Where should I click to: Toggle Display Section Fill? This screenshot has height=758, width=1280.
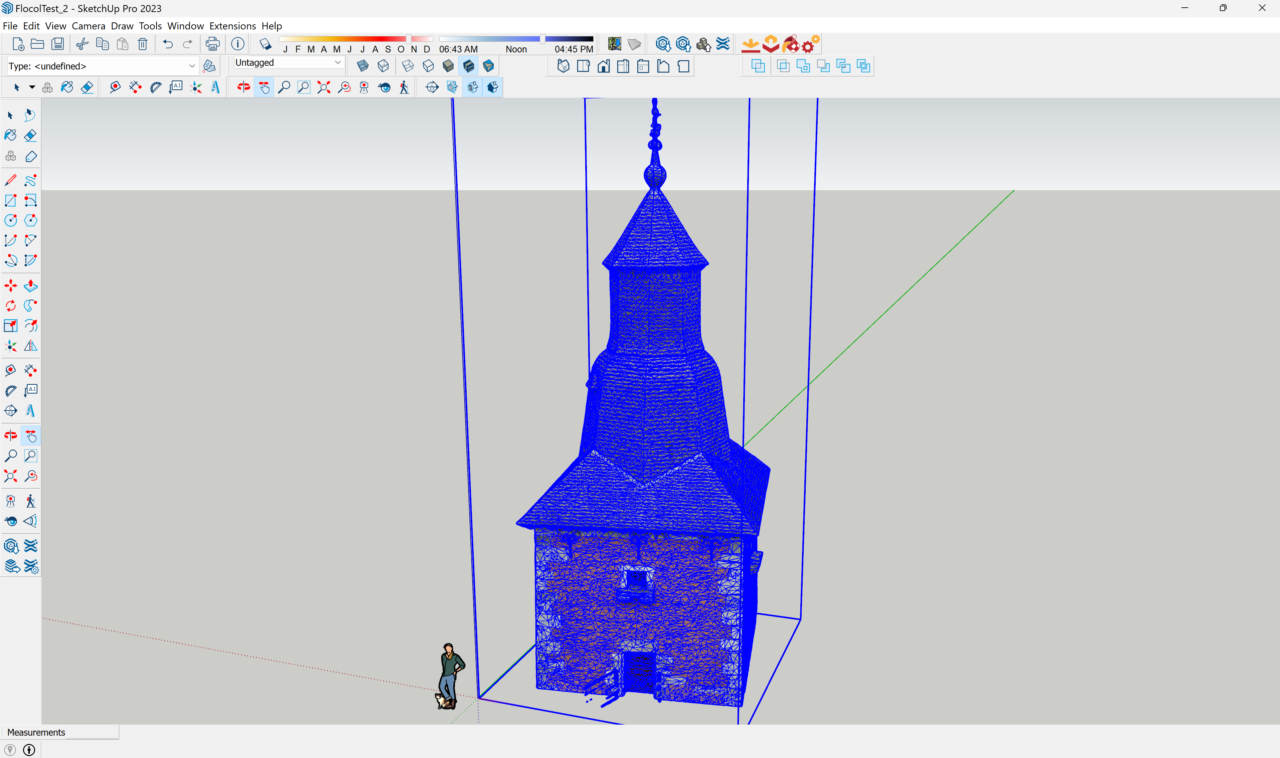(492, 87)
